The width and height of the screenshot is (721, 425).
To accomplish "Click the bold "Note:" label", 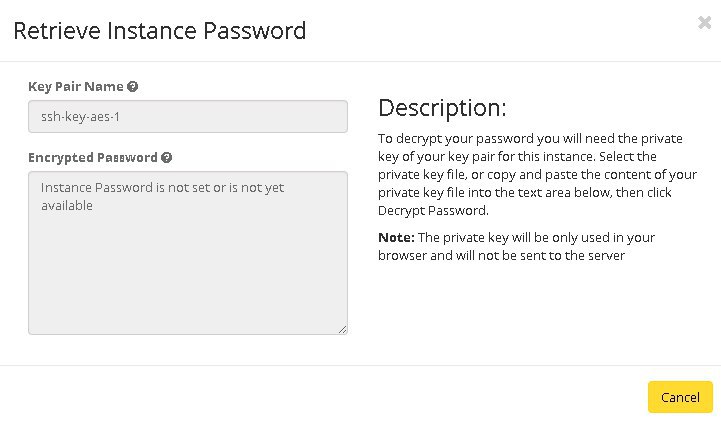I will coord(396,238).
